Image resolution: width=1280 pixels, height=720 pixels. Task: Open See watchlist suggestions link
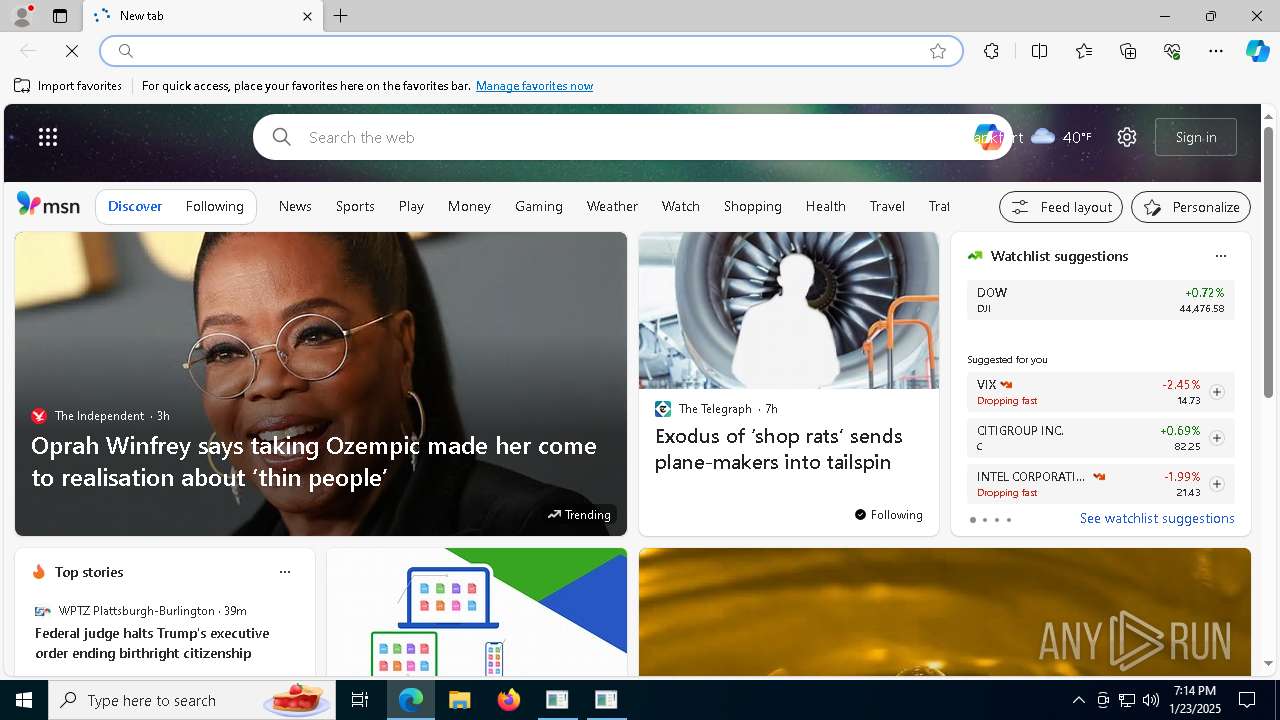1157,518
